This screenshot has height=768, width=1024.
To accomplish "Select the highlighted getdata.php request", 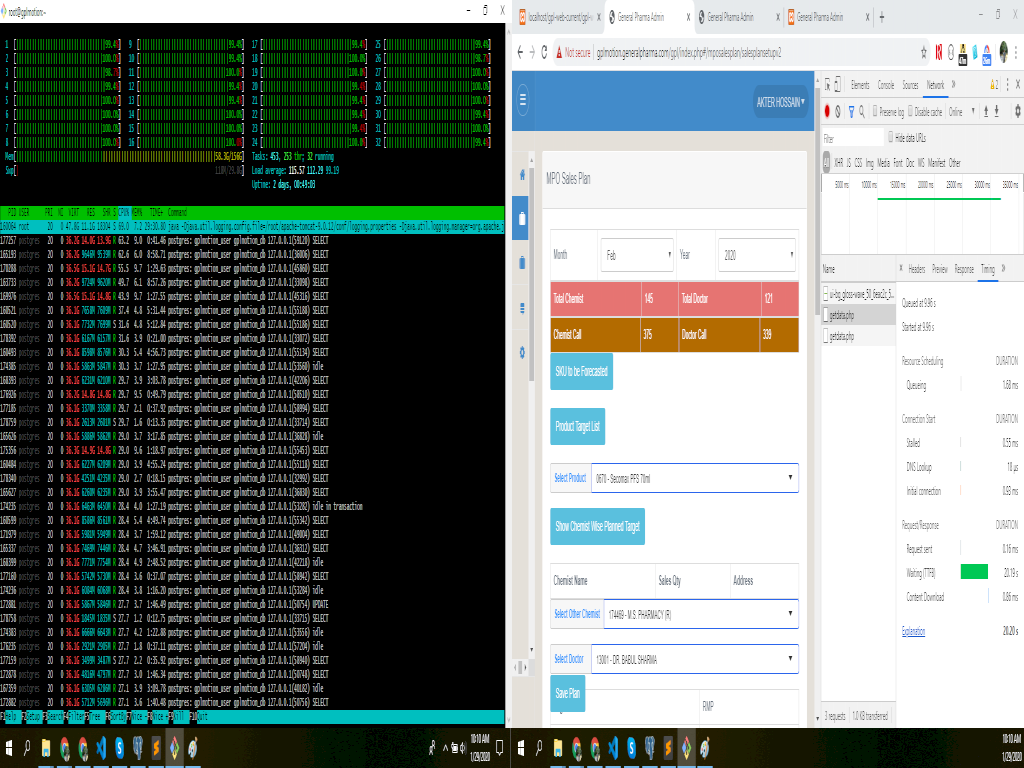I will pos(859,315).
